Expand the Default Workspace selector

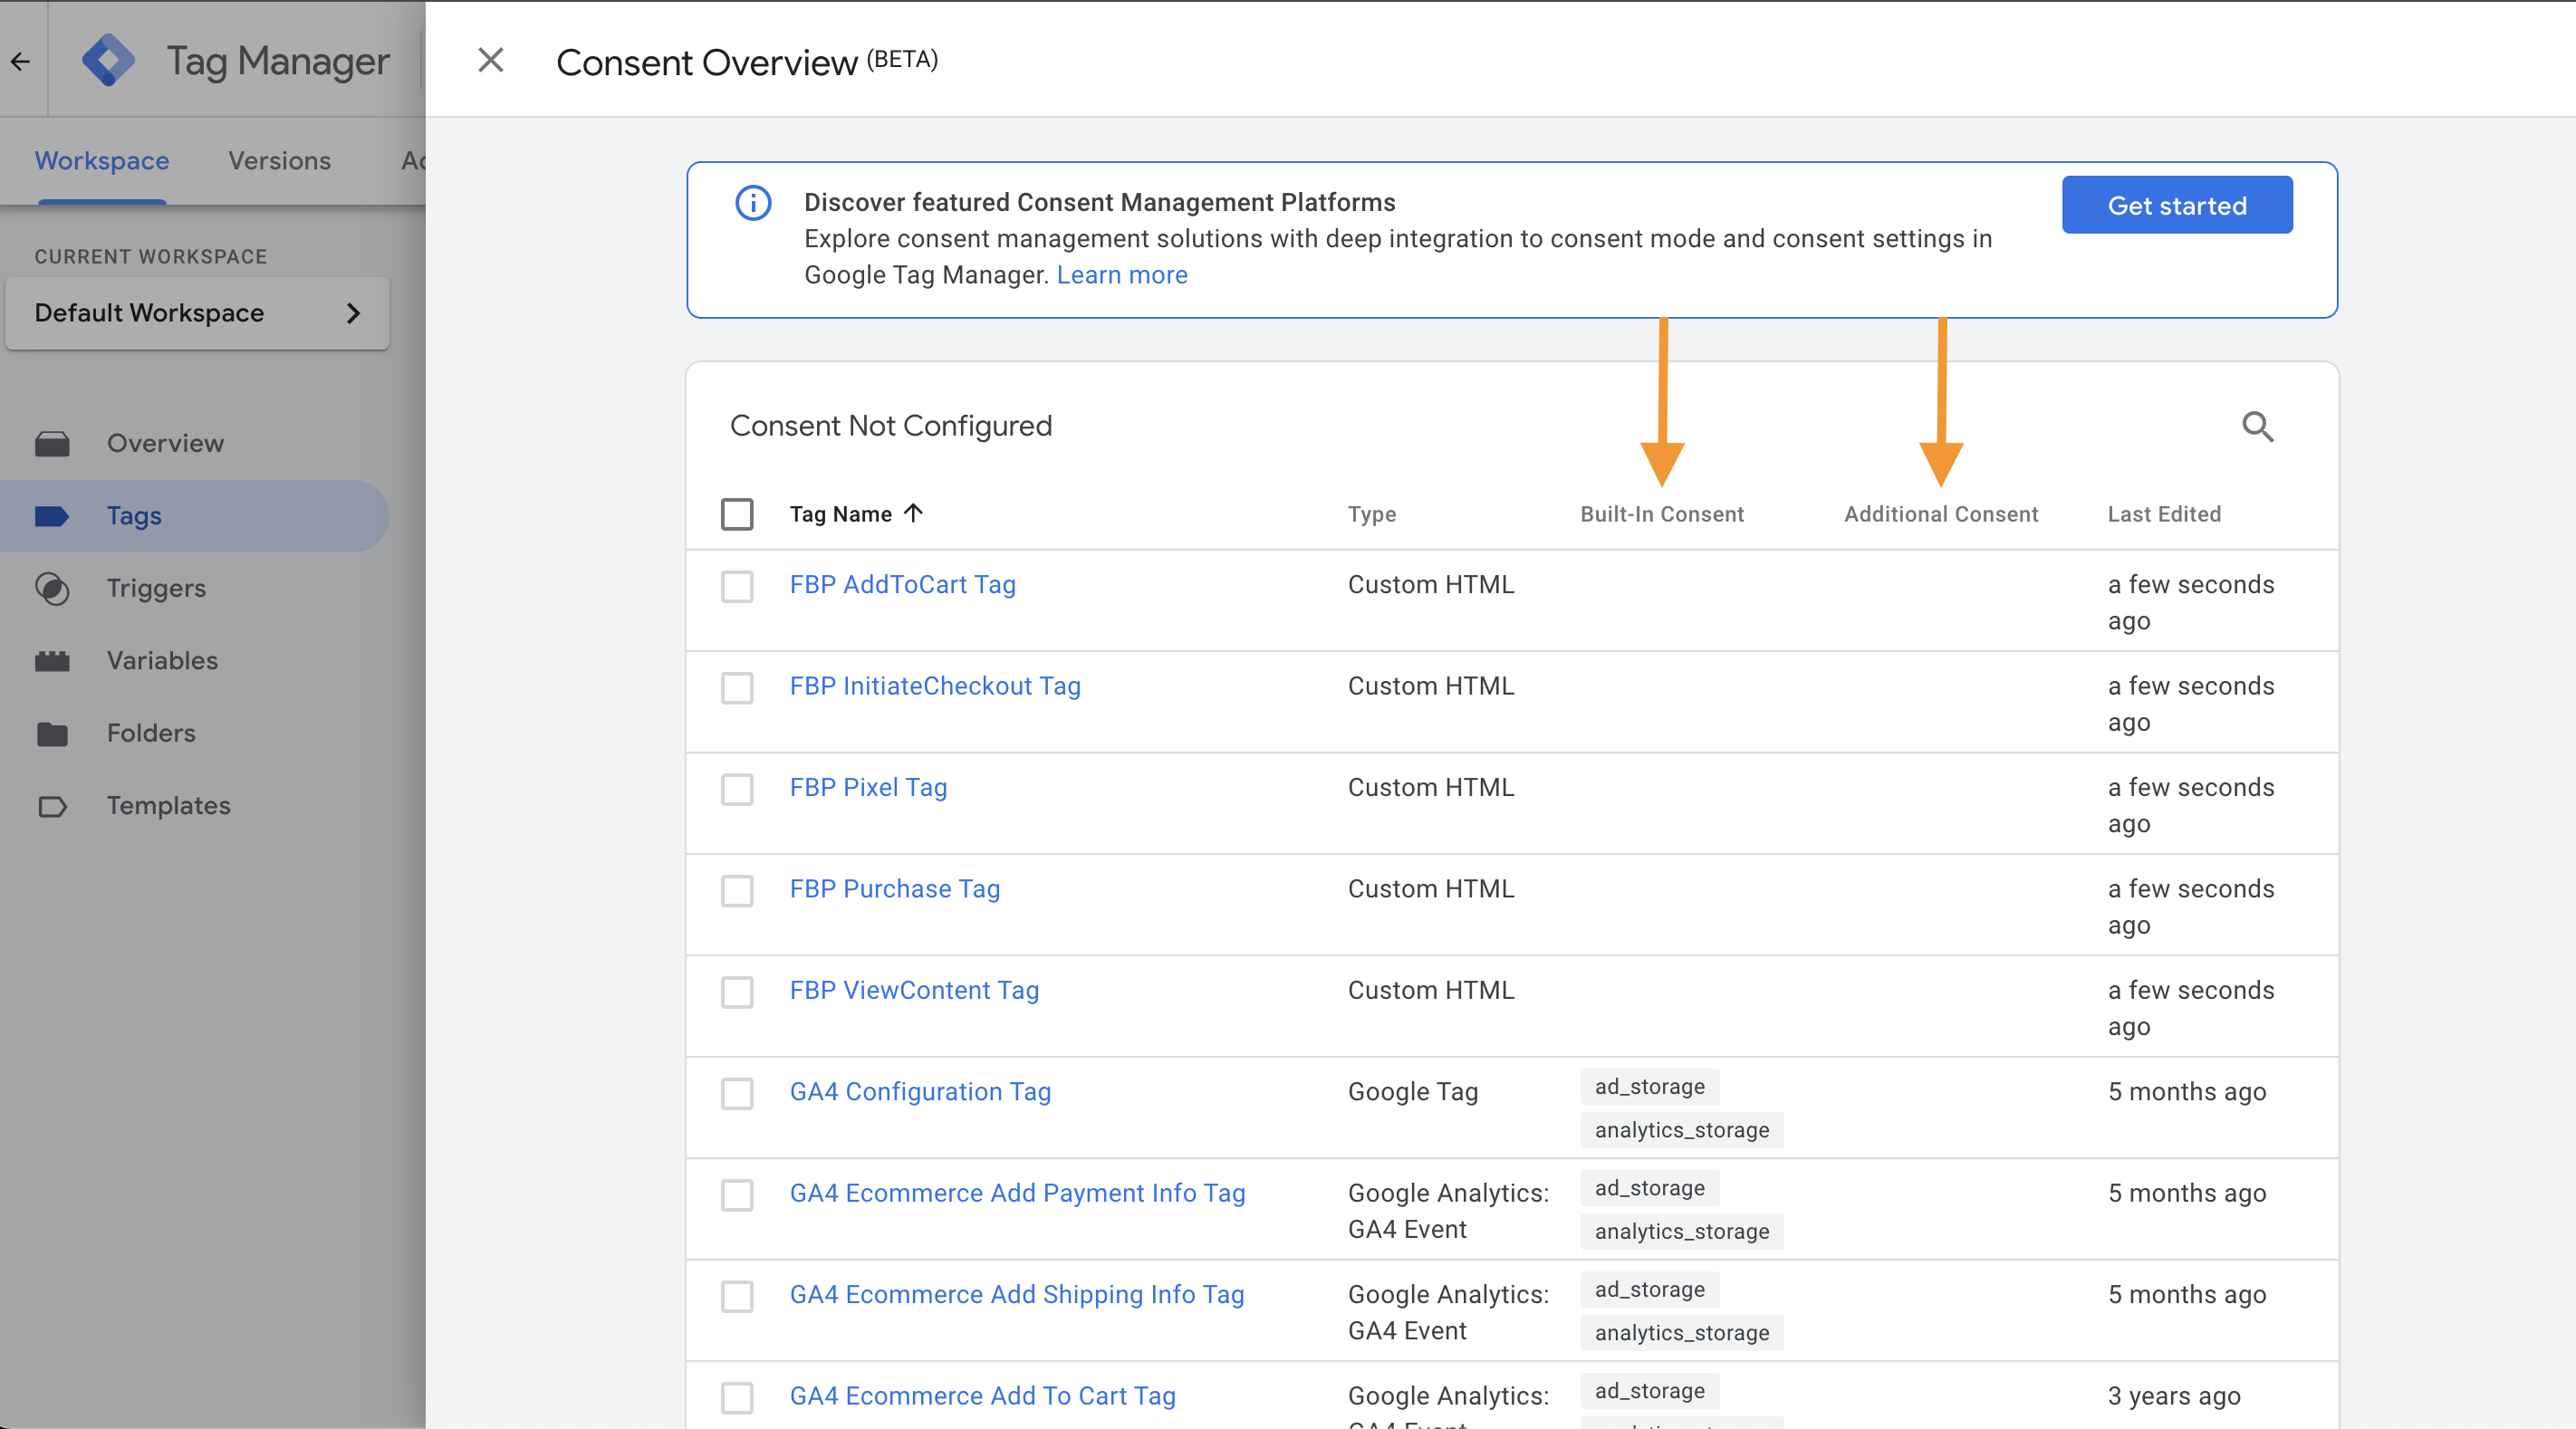point(197,313)
